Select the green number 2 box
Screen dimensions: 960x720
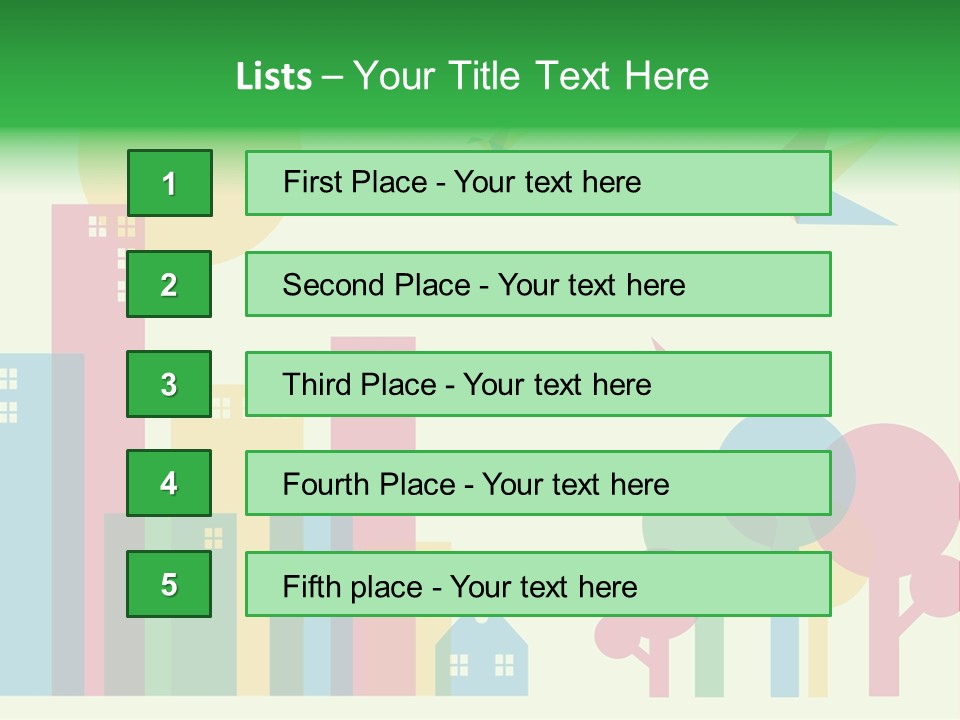pyautogui.click(x=169, y=284)
